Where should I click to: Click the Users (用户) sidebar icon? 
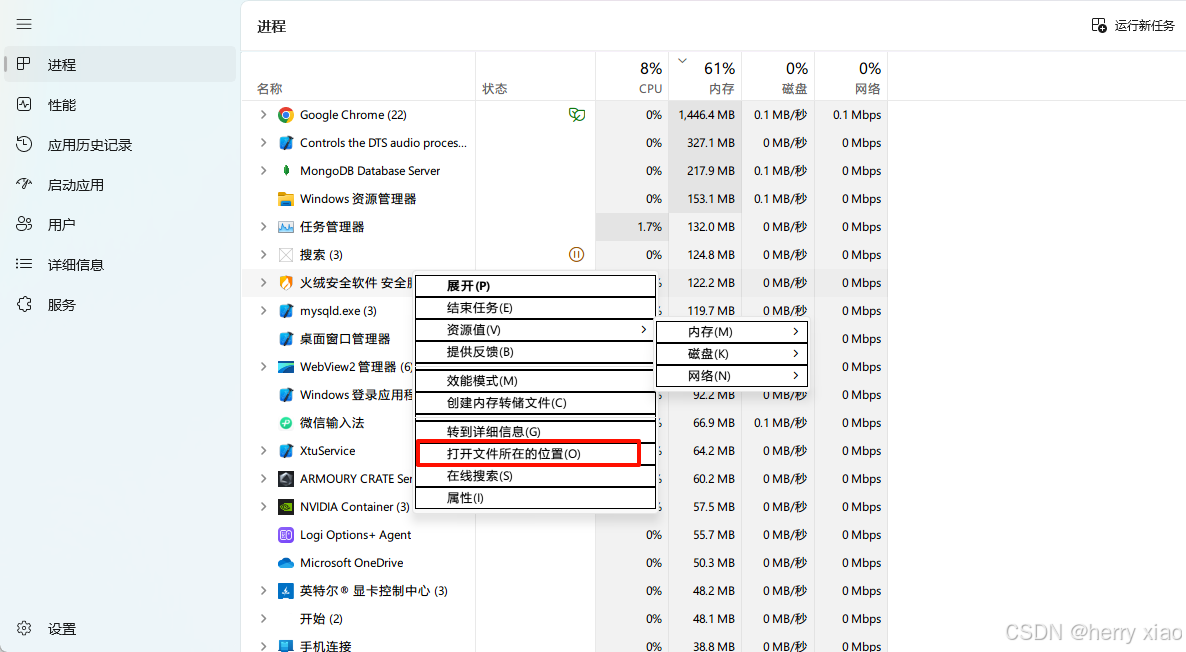[24, 225]
